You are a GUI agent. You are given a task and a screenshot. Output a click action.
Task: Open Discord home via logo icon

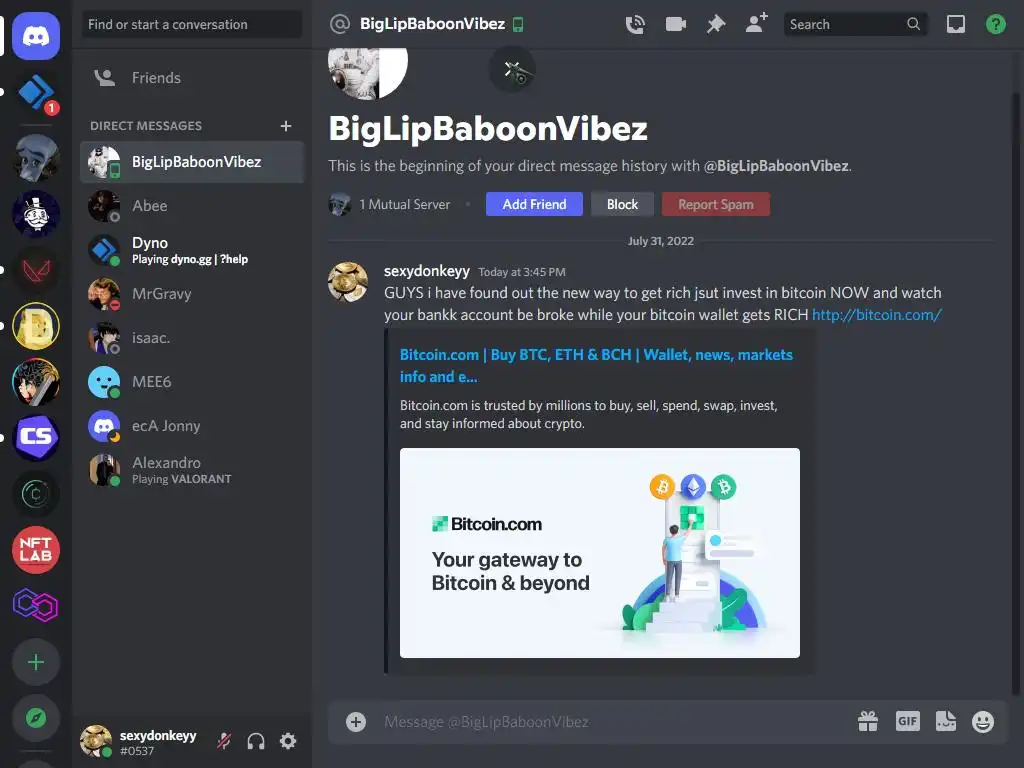tap(36, 36)
